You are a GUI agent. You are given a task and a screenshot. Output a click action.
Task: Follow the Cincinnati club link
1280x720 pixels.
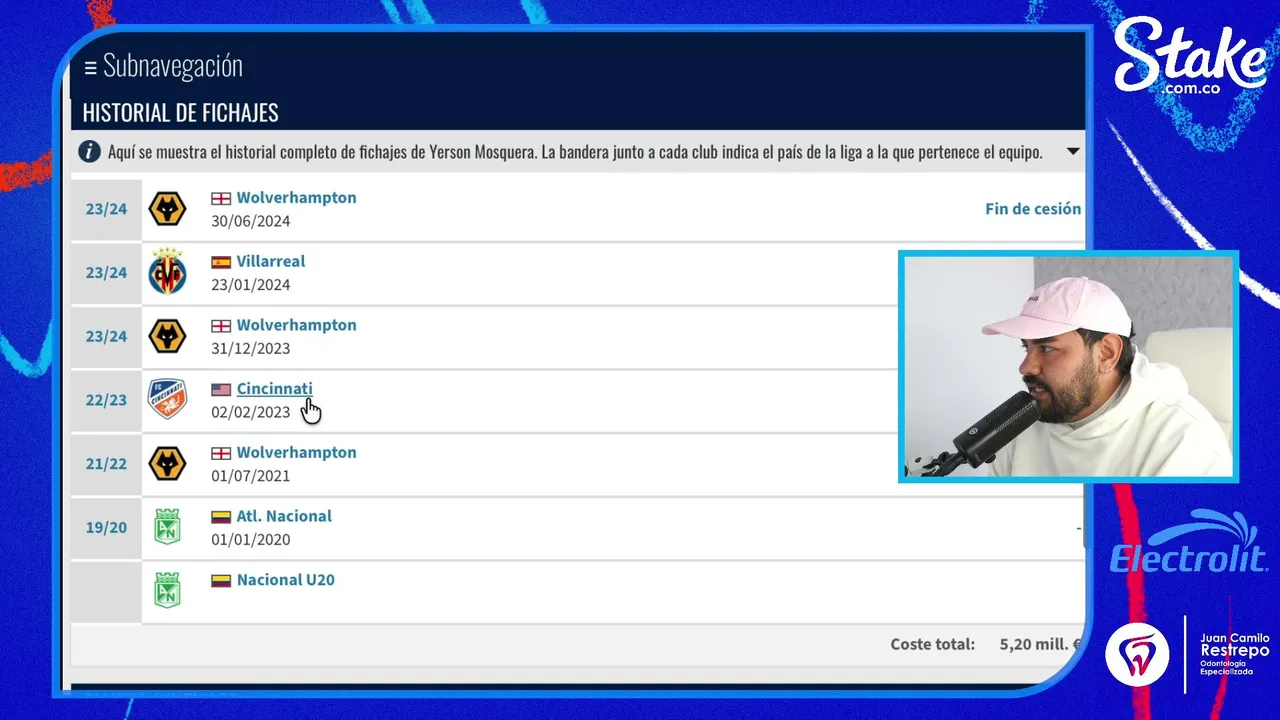pos(274,389)
